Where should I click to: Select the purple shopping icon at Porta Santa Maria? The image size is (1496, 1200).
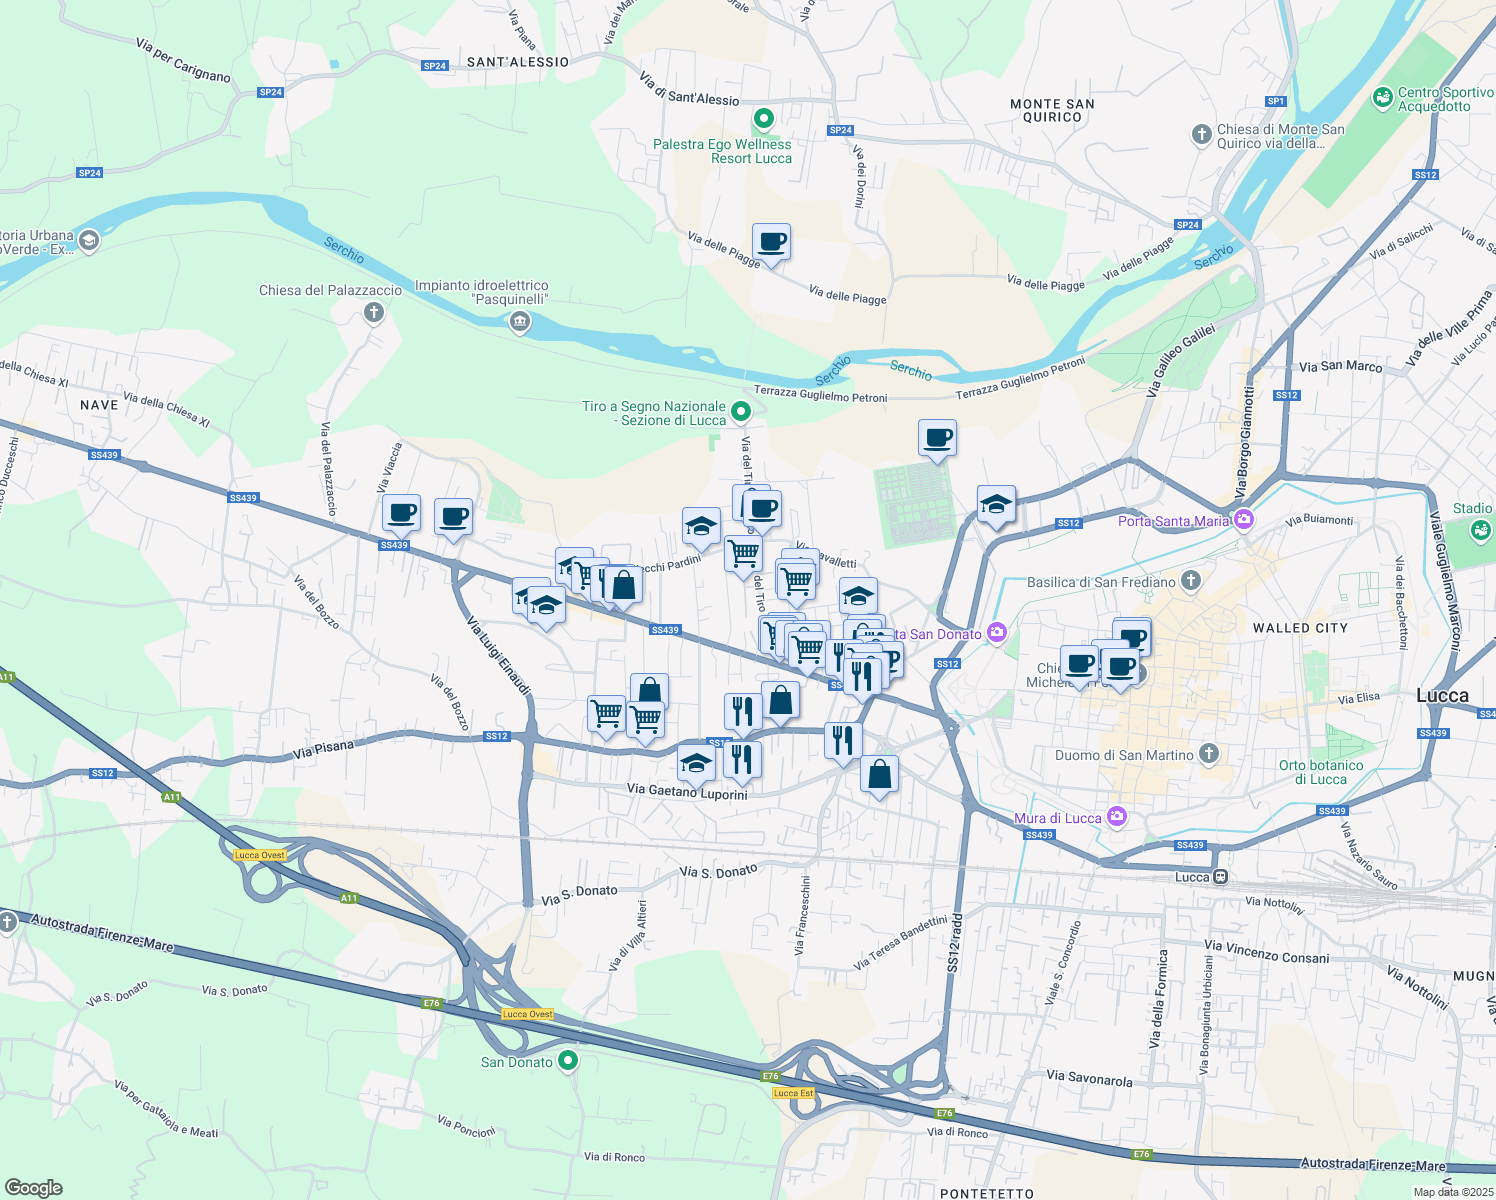coord(1244,519)
